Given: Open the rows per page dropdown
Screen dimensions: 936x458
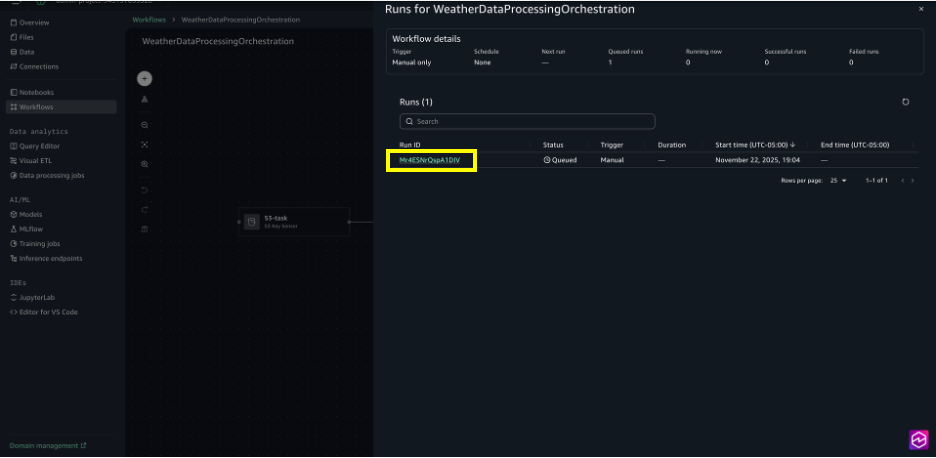Looking at the screenshot, I should click(x=837, y=180).
